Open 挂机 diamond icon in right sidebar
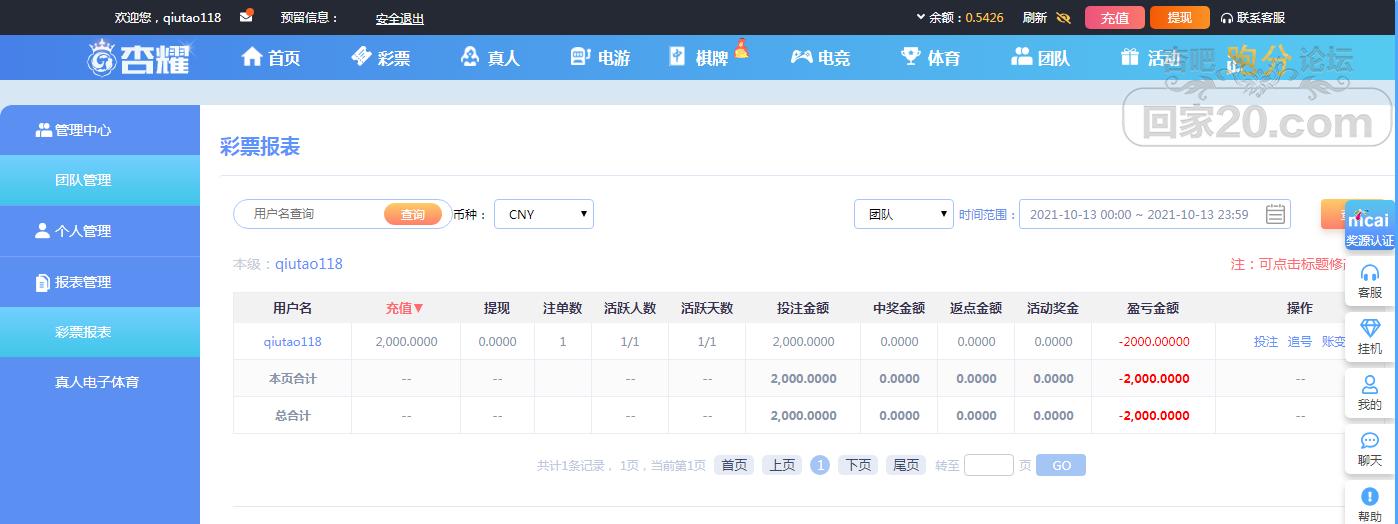The width and height of the screenshot is (1398, 524). (x=1370, y=337)
